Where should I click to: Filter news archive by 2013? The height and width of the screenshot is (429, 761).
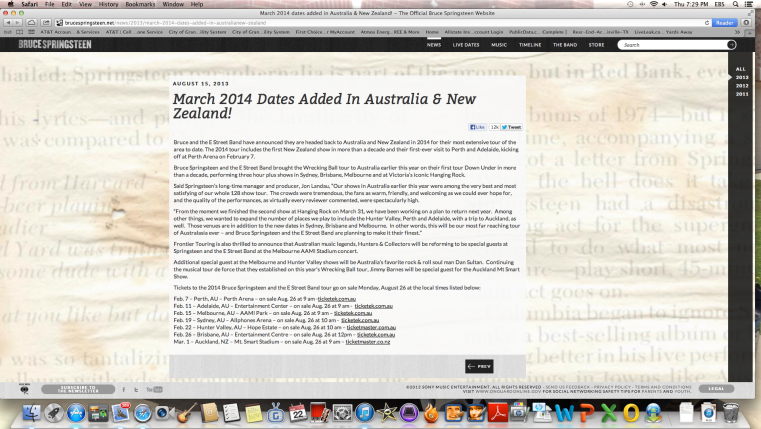[x=742, y=78]
